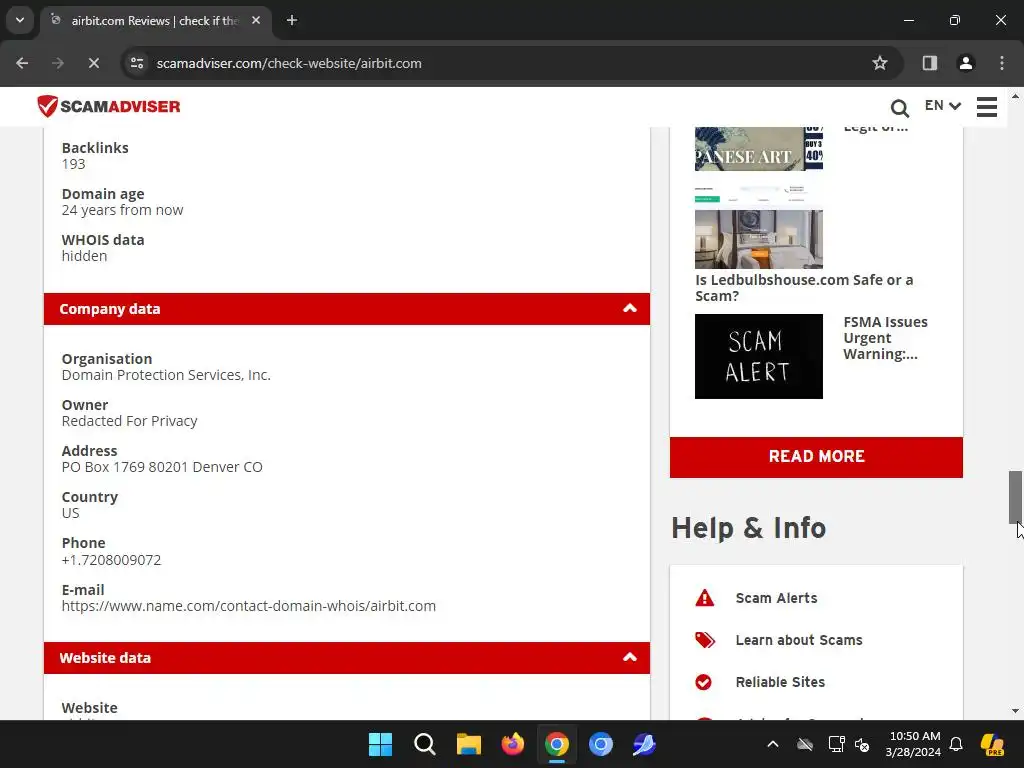Viewport: 1024px width, 768px height.
Task: Click the page vertical scrollbar thumb
Action: 1015,496
